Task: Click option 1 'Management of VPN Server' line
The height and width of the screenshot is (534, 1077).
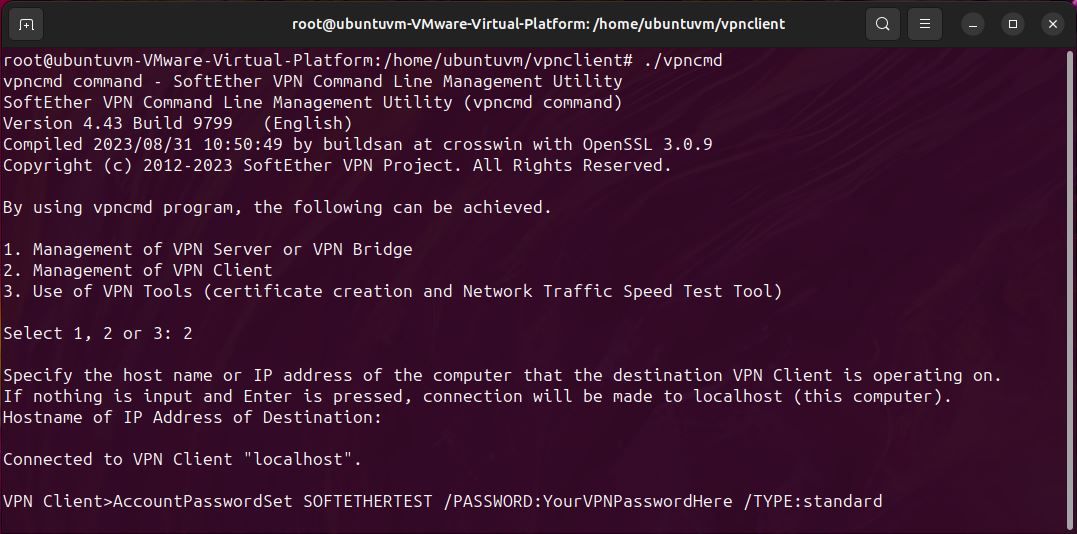Action: 208,249
